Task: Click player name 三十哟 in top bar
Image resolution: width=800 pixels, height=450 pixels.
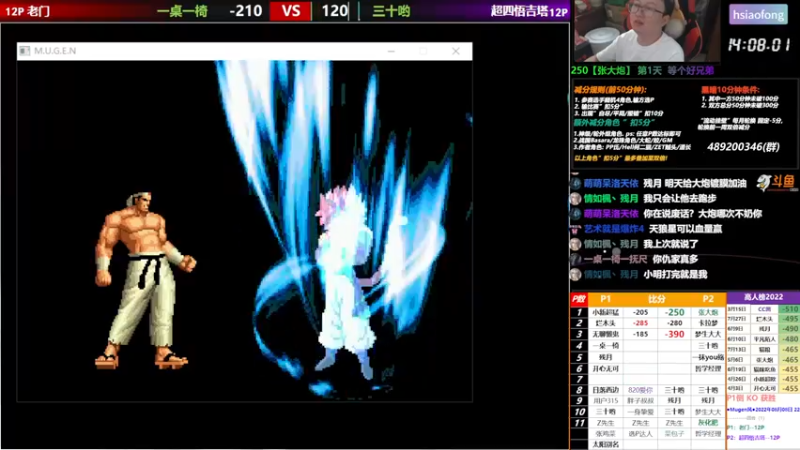Action: coord(391,11)
